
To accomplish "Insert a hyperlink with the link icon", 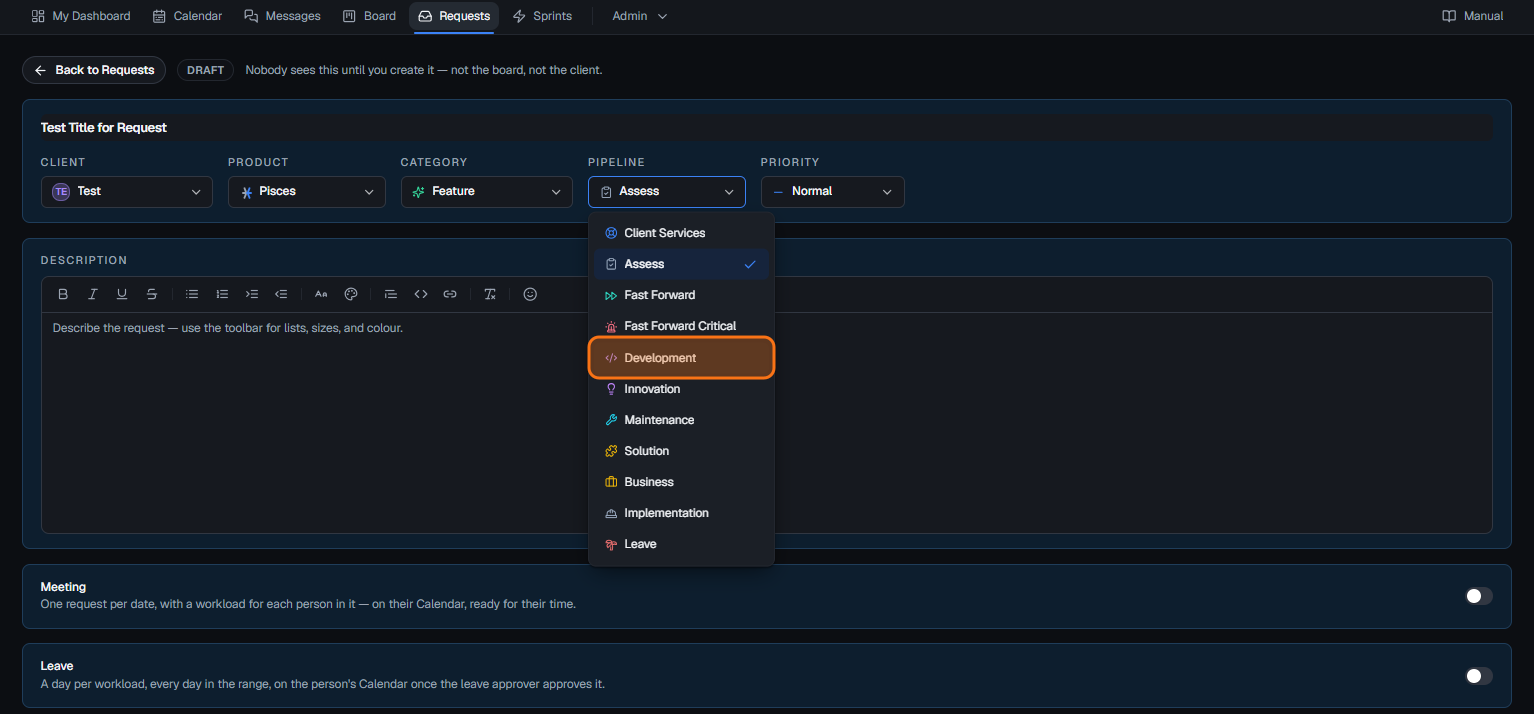I will point(450,294).
